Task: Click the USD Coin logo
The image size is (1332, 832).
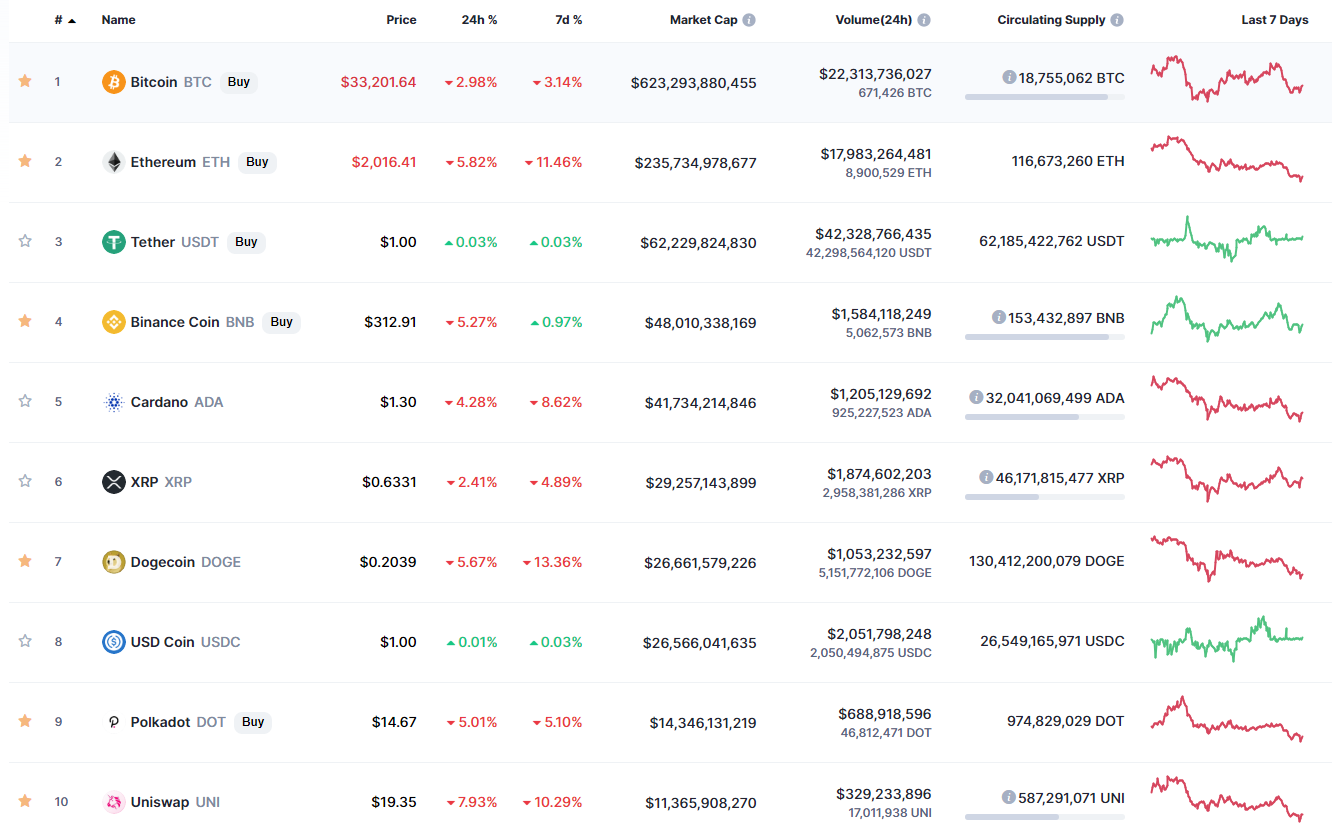Action: [x=114, y=642]
